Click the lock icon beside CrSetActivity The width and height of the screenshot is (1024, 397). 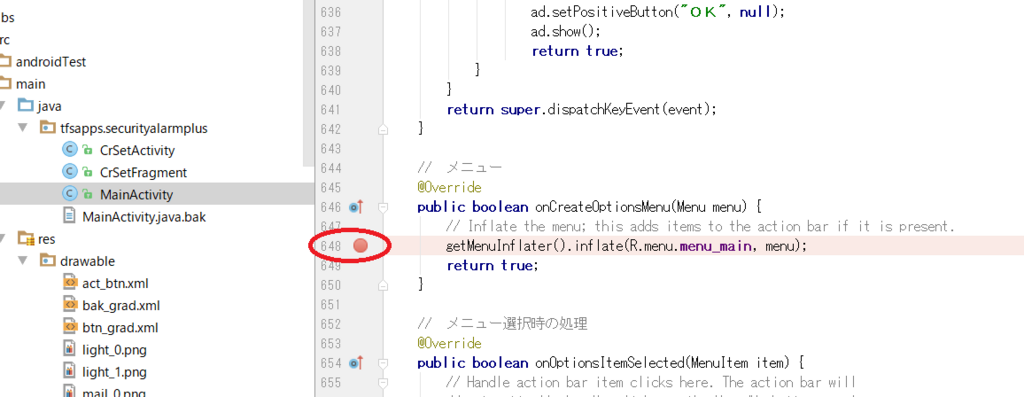[x=88, y=151]
